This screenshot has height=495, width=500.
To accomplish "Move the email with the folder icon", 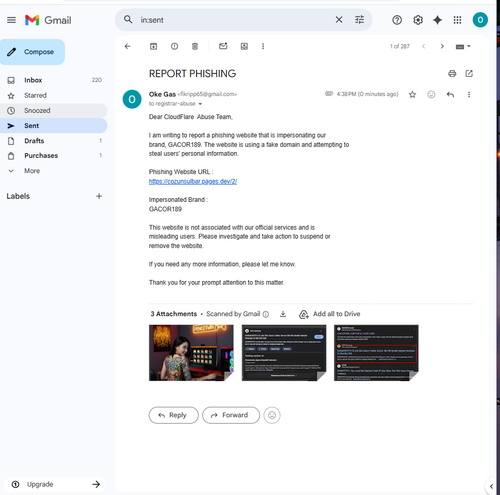I will (244, 46).
